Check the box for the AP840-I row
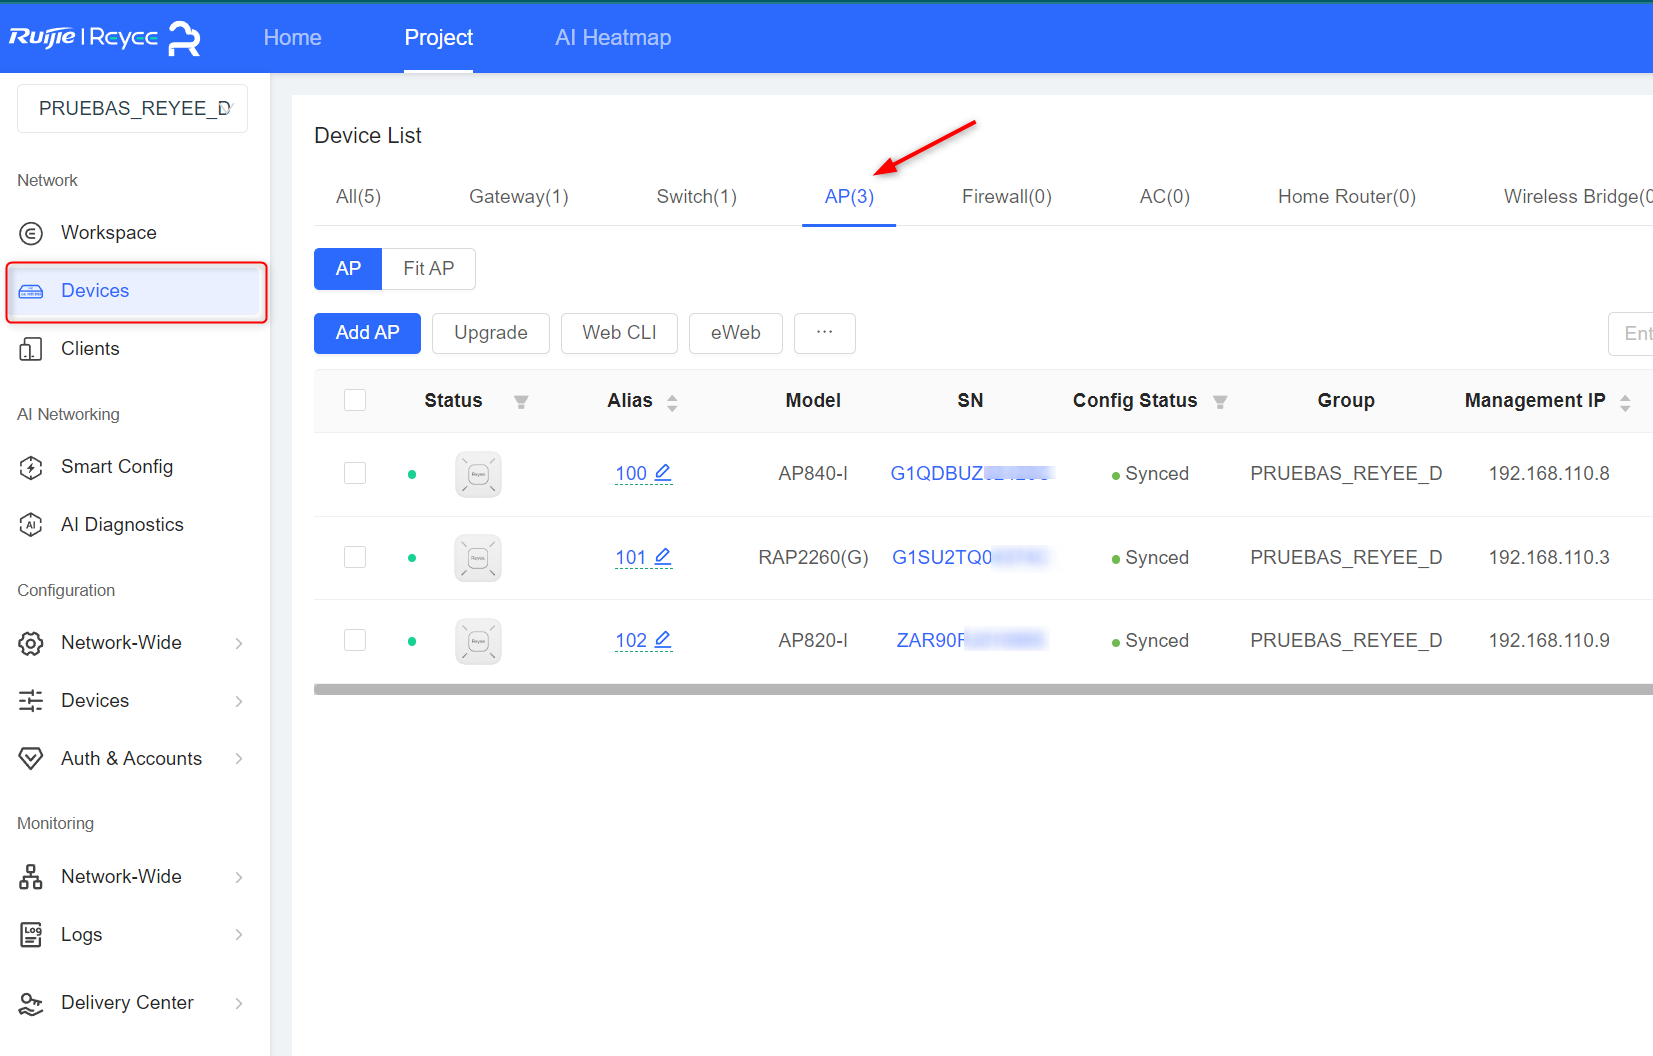This screenshot has width=1653, height=1056. [x=355, y=473]
